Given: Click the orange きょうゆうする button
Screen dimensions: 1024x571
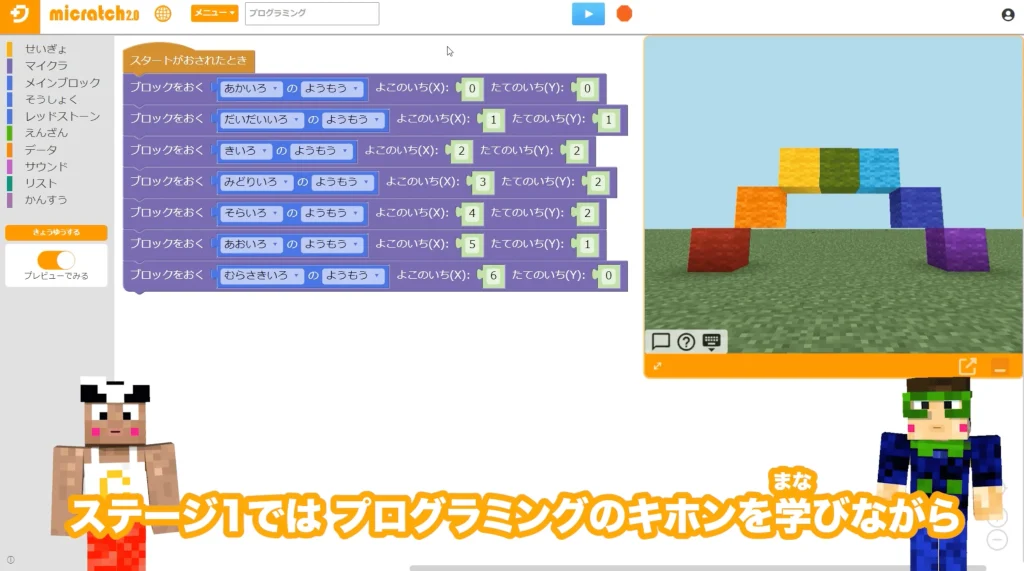Looking at the screenshot, I should [x=56, y=232].
